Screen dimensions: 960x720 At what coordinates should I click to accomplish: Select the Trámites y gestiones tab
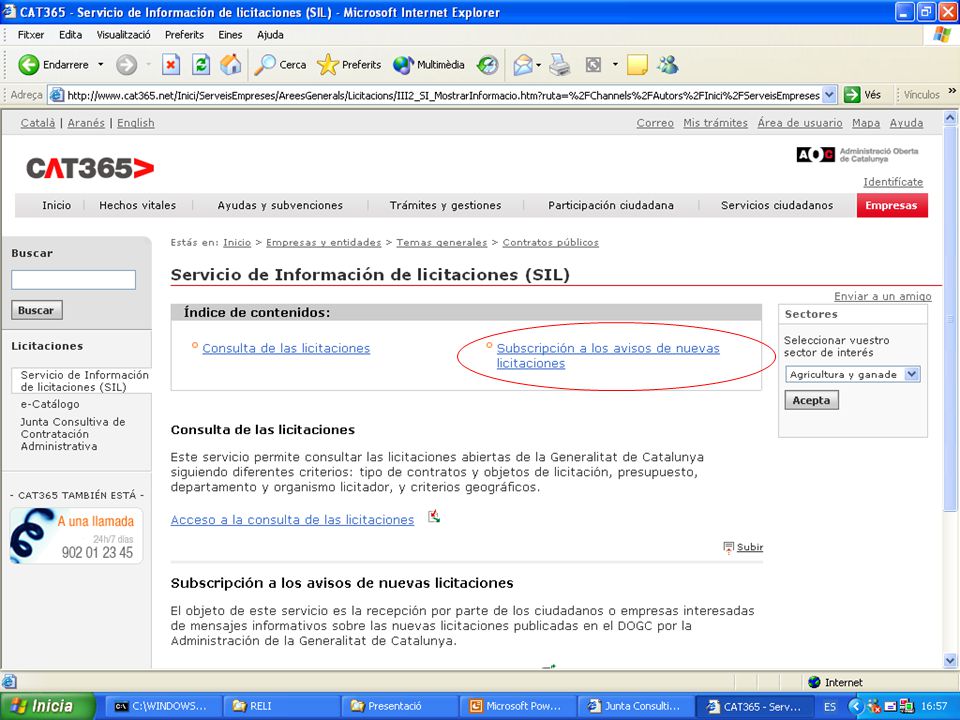(445, 205)
